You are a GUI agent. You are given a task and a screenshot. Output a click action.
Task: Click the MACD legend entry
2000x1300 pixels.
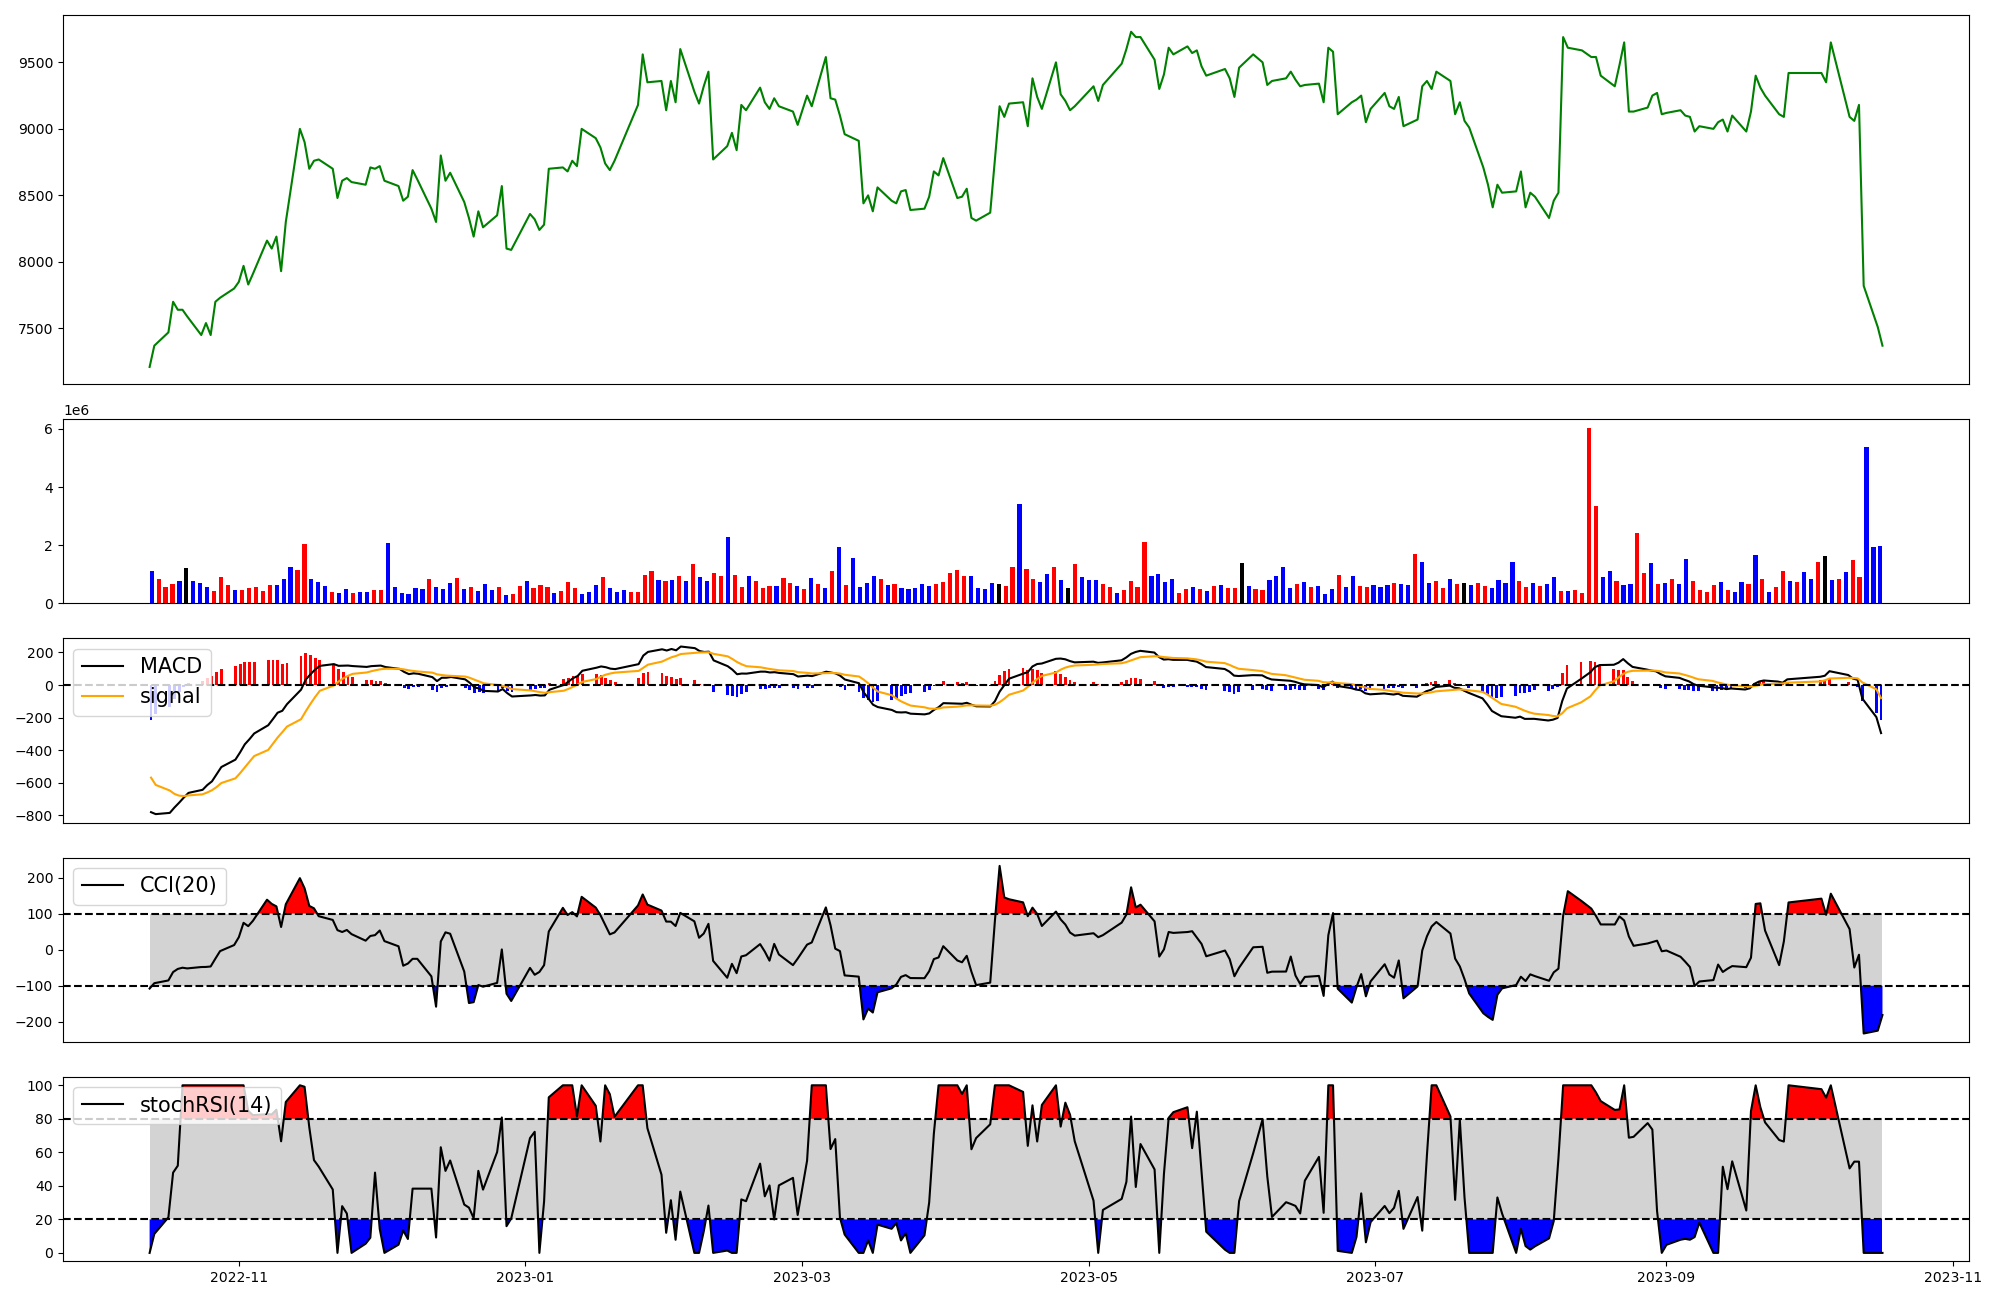coord(170,666)
